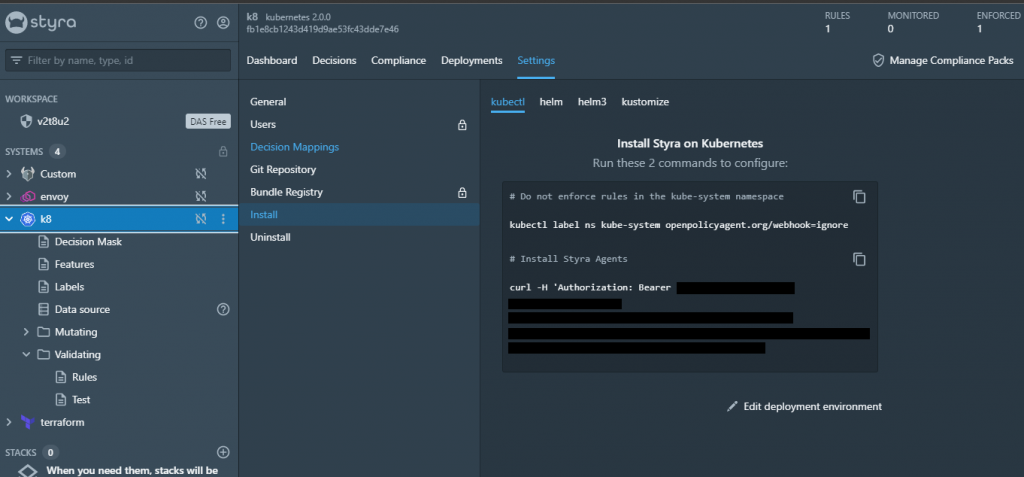1024x477 pixels.
Task: Open the k8 system three-dot menu
Action: coord(223,220)
